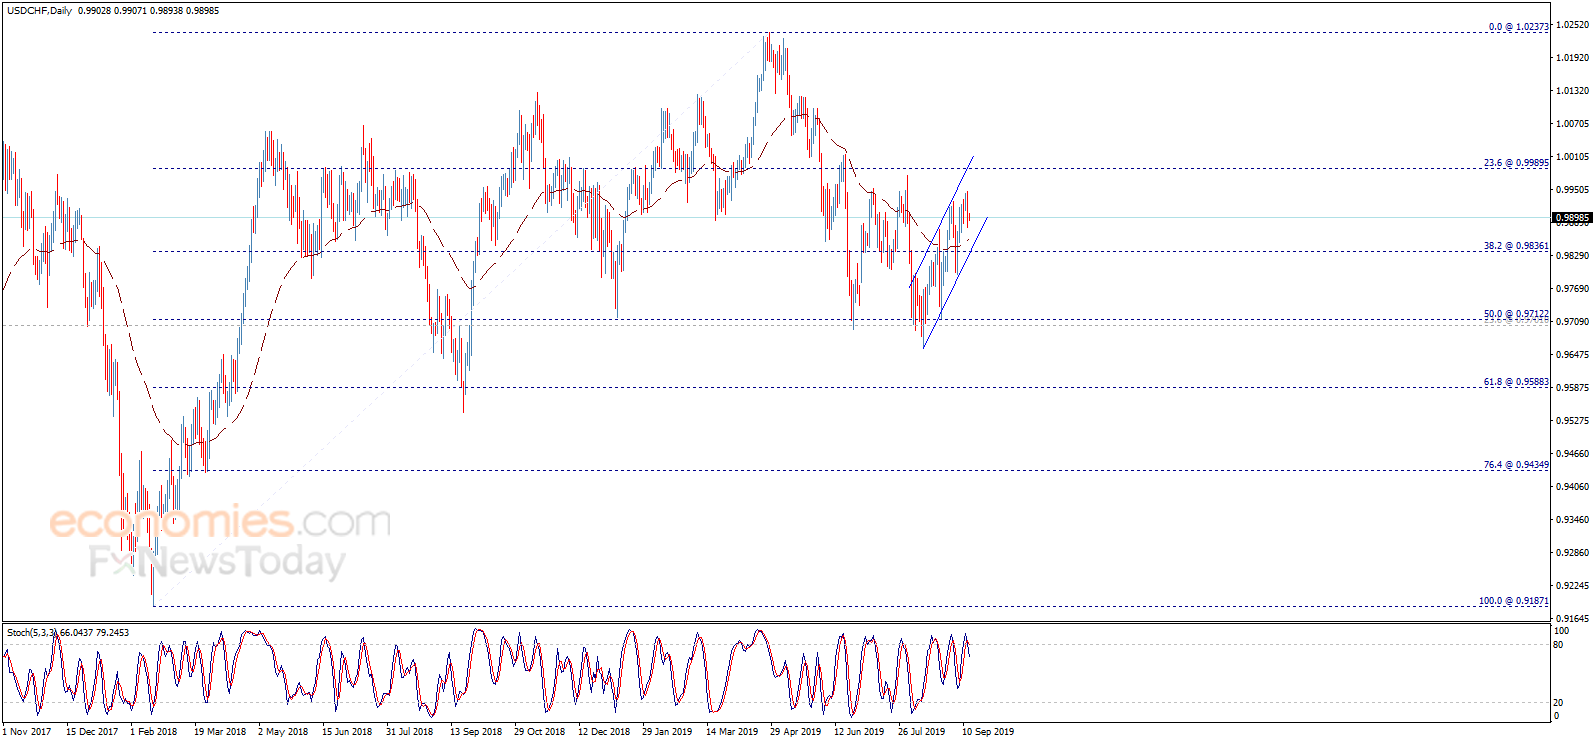This screenshot has height=743, width=1596.
Task: Click the stochastic scale value 100
Action: [x=1561, y=631]
